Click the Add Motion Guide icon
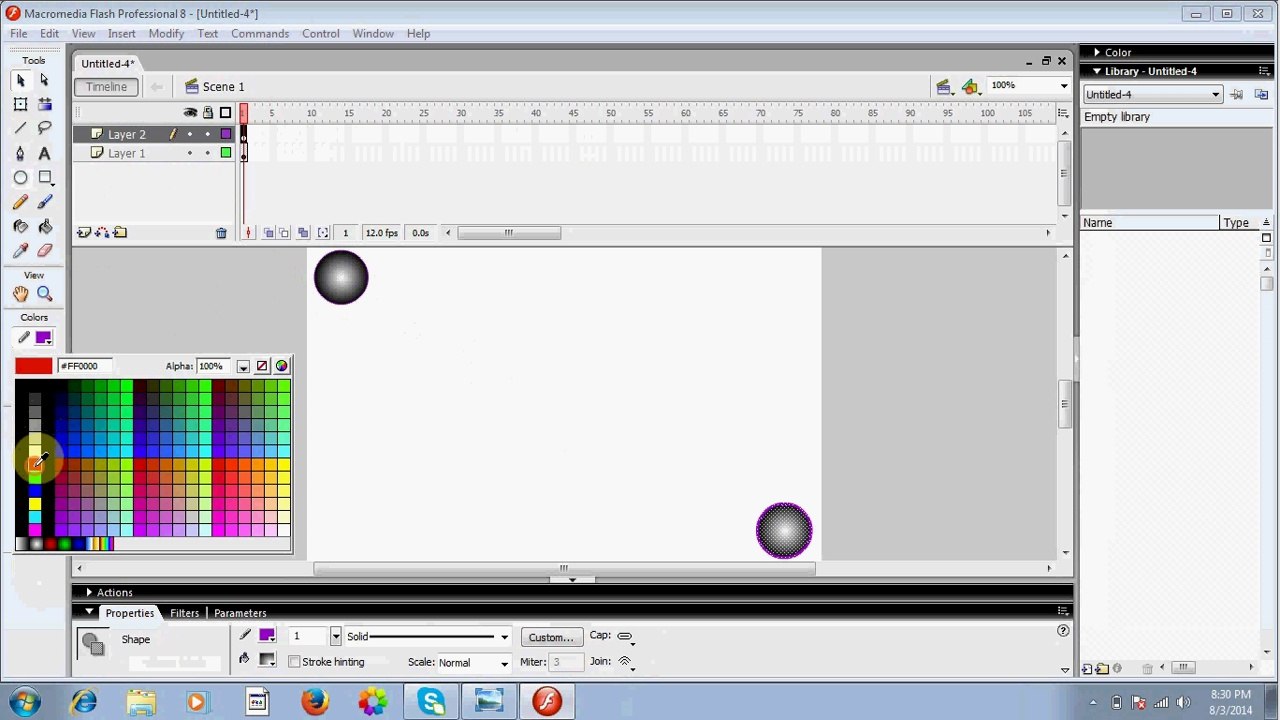1280x720 pixels. pyautogui.click(x=102, y=233)
